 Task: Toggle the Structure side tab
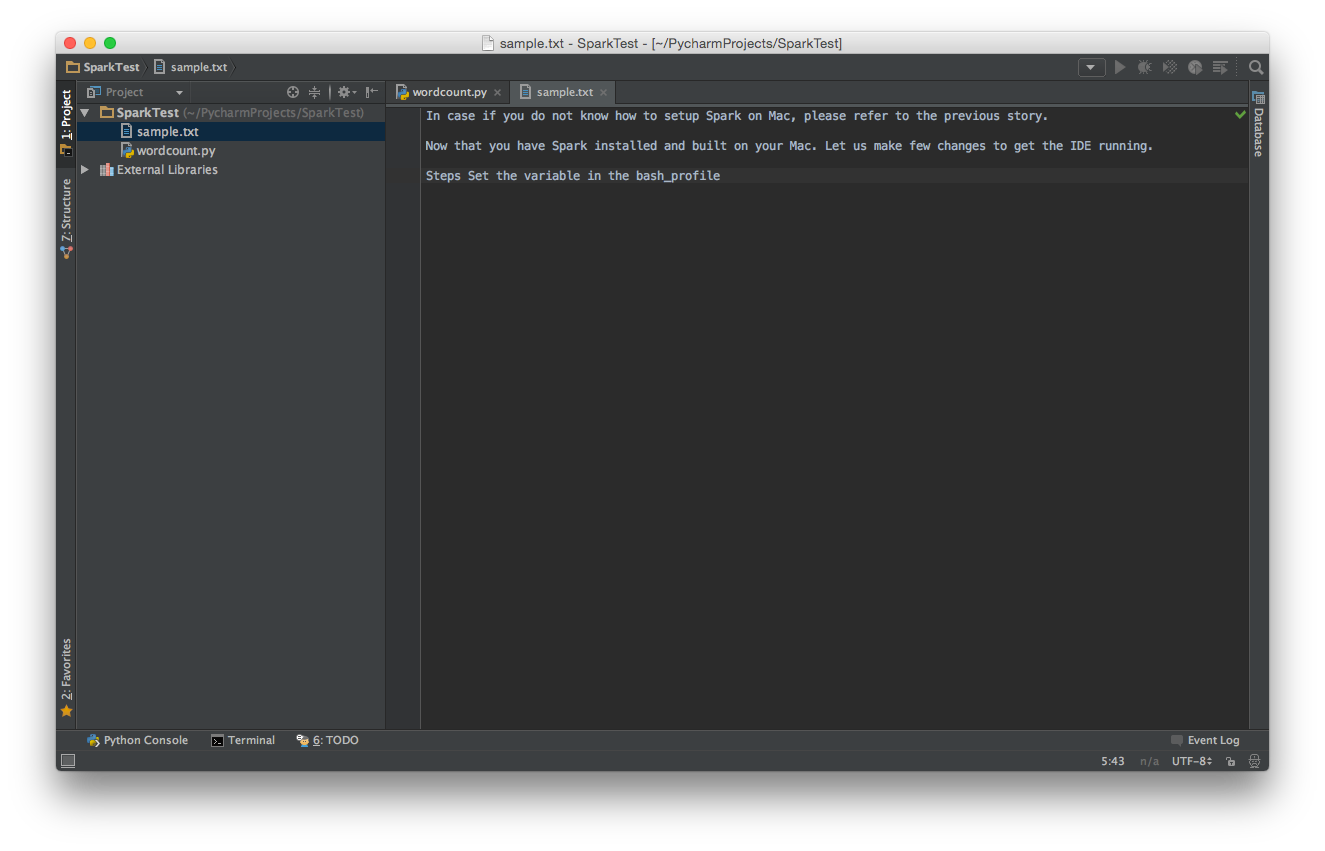click(x=66, y=219)
